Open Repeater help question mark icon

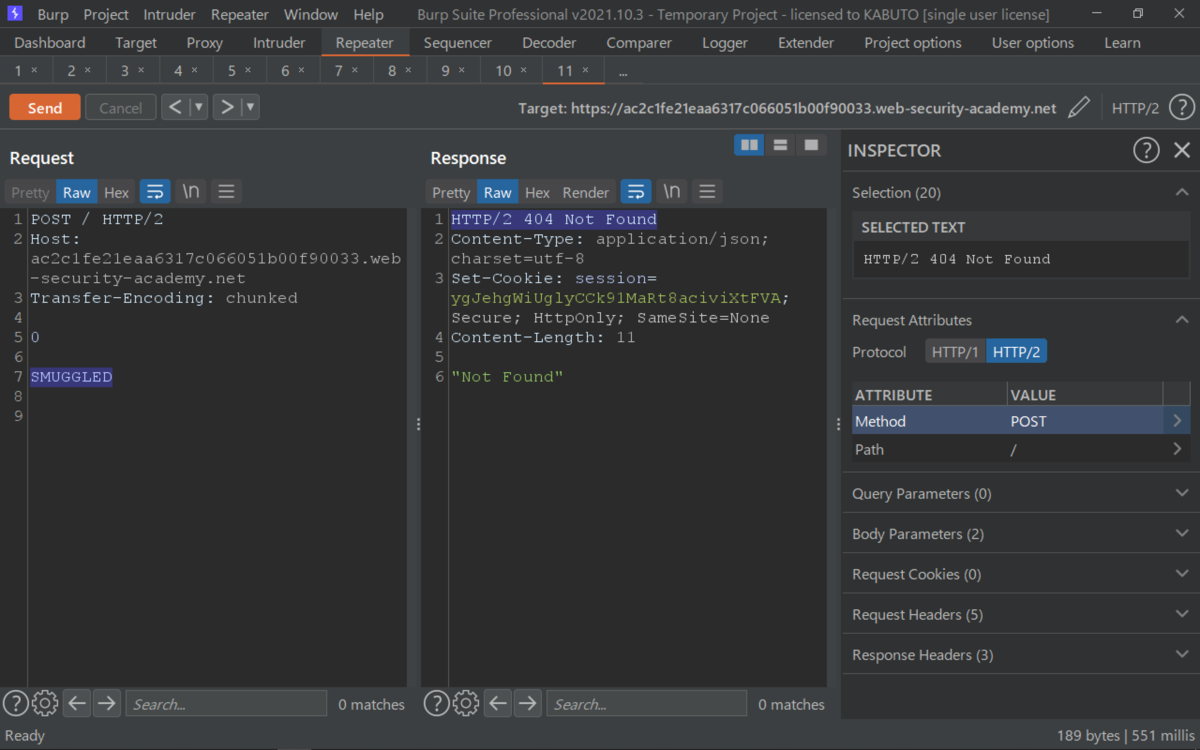point(1181,108)
